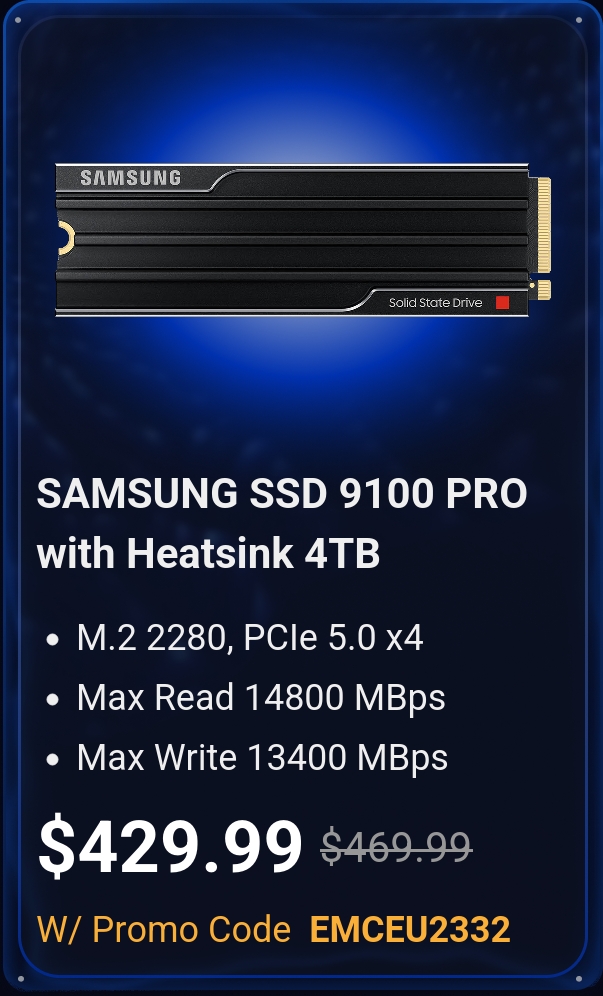Viewport: 603px width, 996px height.
Task: Open the SAMSUNG SSD 9100 PRO title
Action: tap(281, 493)
